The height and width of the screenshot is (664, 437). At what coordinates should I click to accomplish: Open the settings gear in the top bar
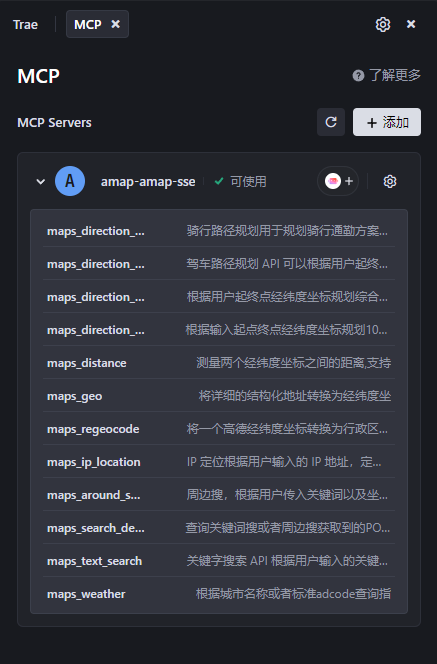(383, 25)
